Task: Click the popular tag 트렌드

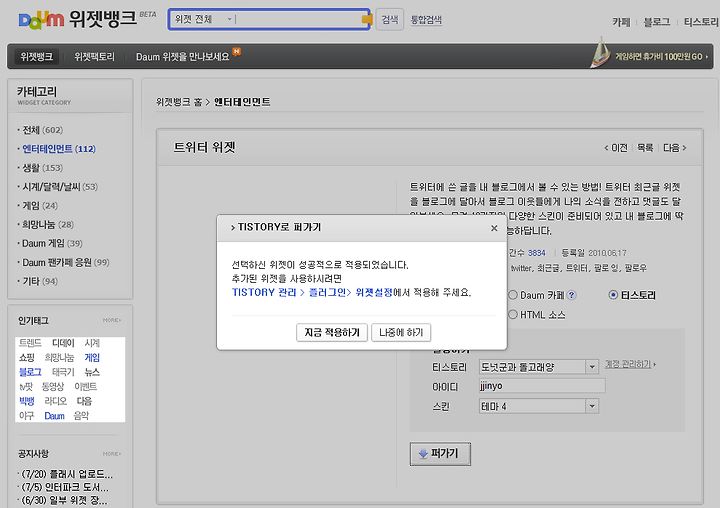Action: coord(30,343)
